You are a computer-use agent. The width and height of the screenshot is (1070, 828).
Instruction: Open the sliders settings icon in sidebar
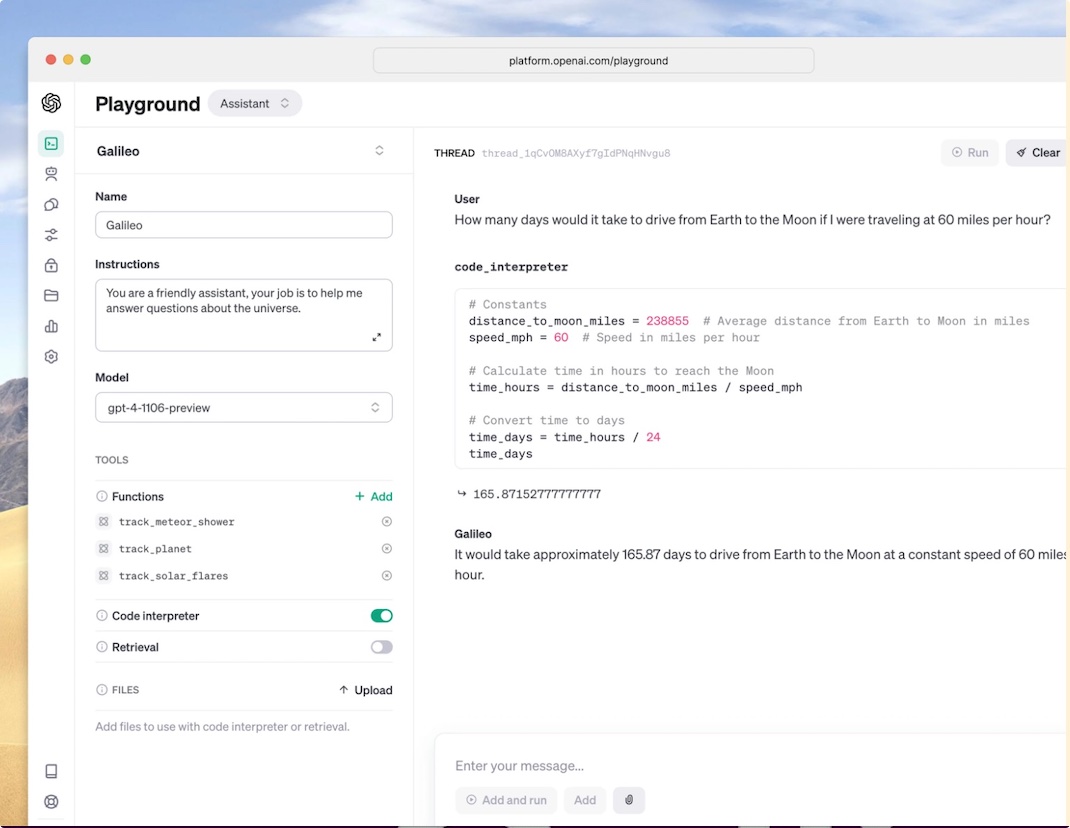coord(51,235)
